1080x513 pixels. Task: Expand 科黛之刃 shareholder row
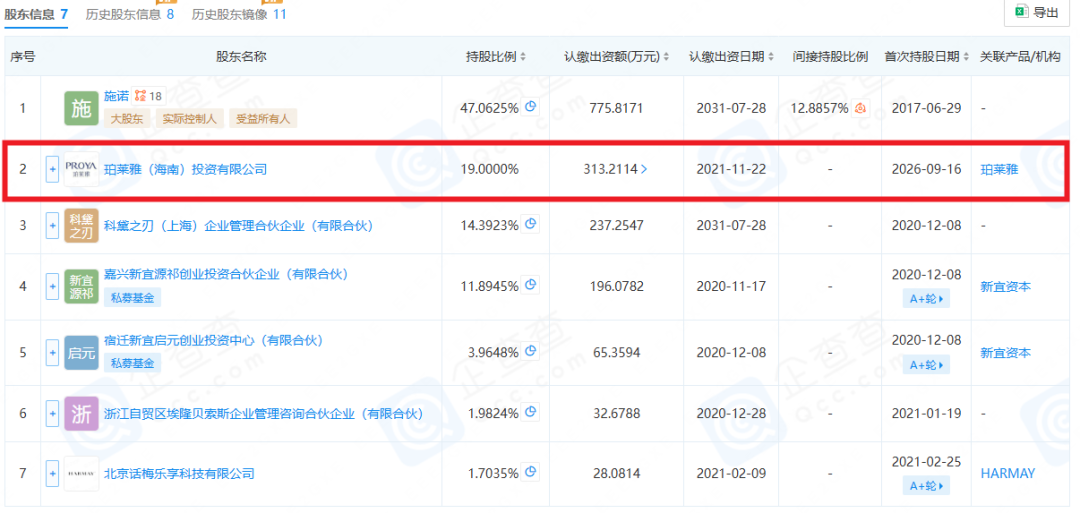pyautogui.click(x=52, y=225)
